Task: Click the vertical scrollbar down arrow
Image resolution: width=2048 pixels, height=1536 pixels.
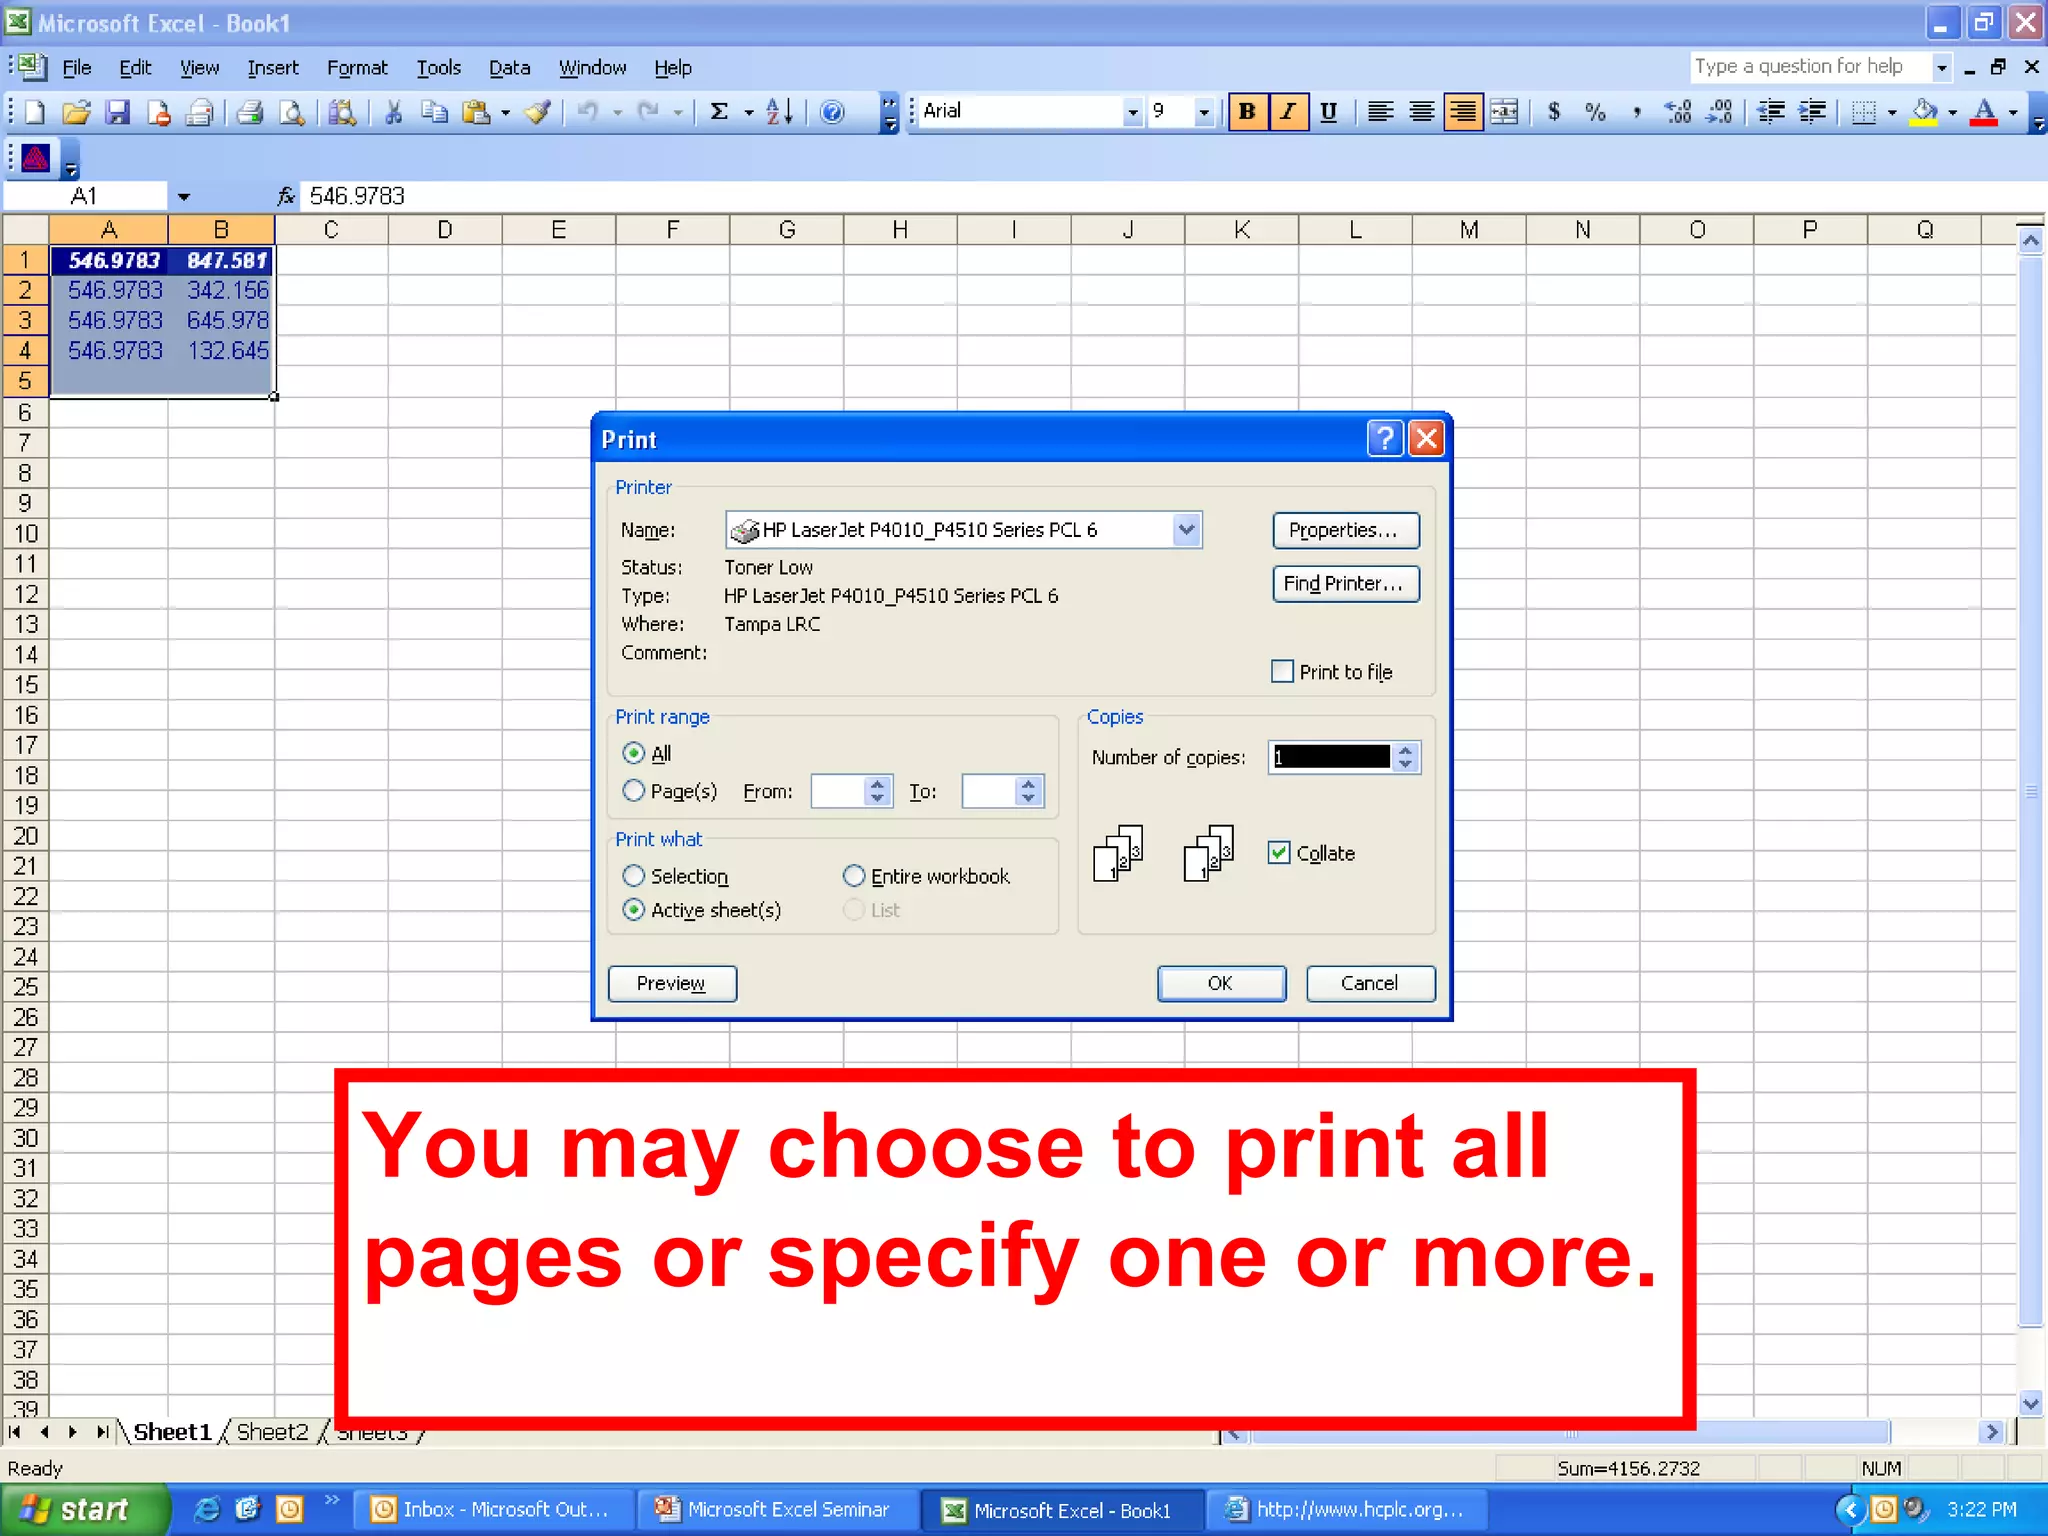Action: (2030, 1403)
